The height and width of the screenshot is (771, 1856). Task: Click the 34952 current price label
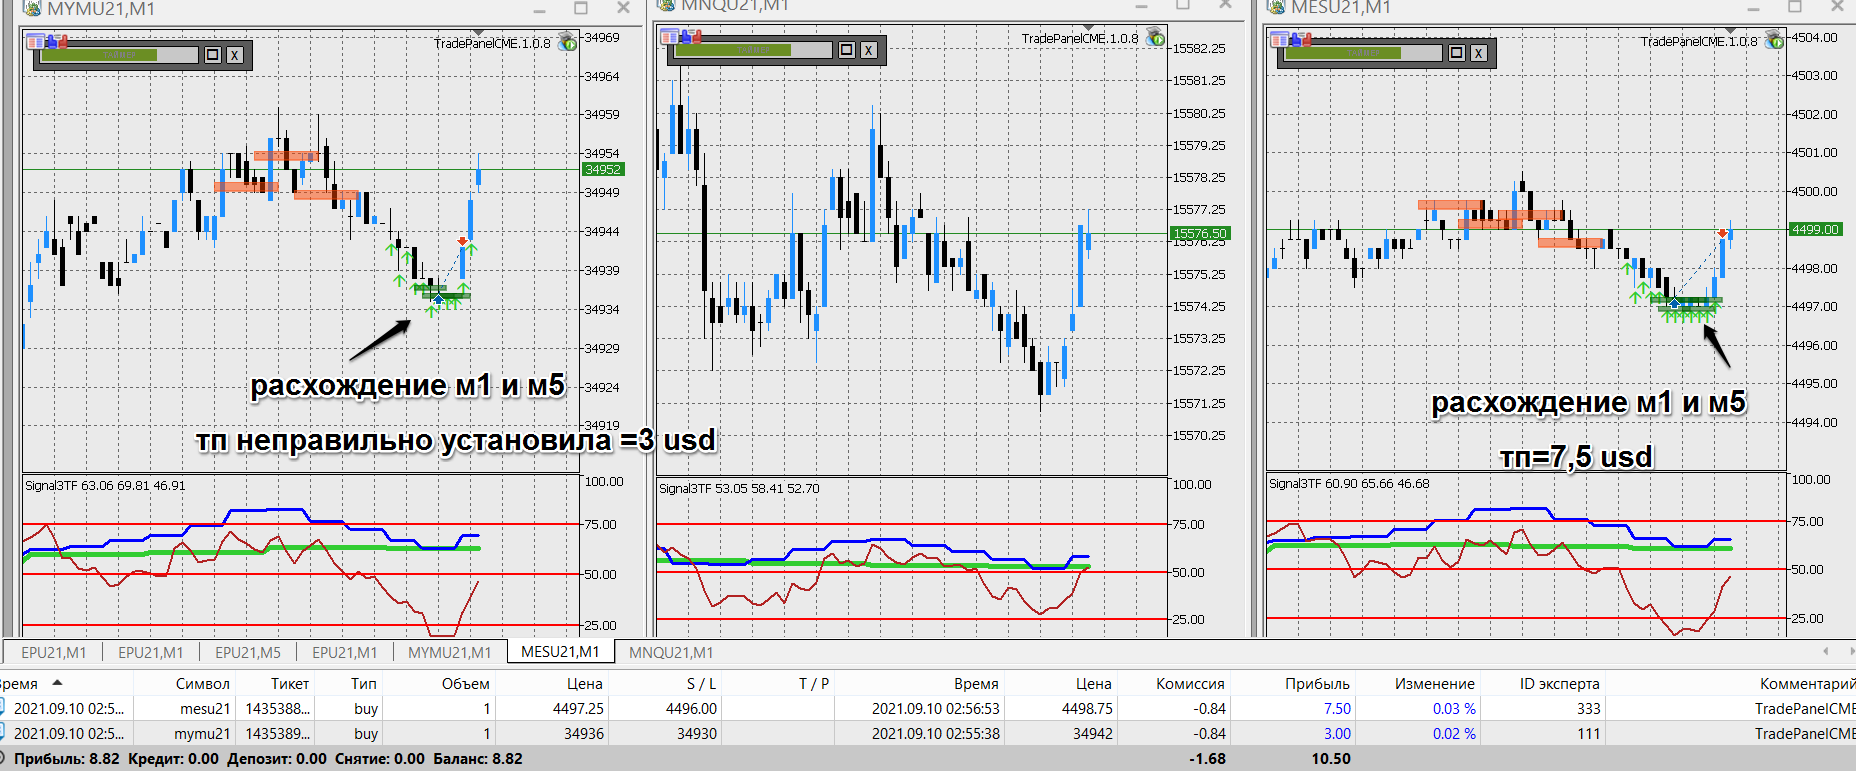click(603, 169)
